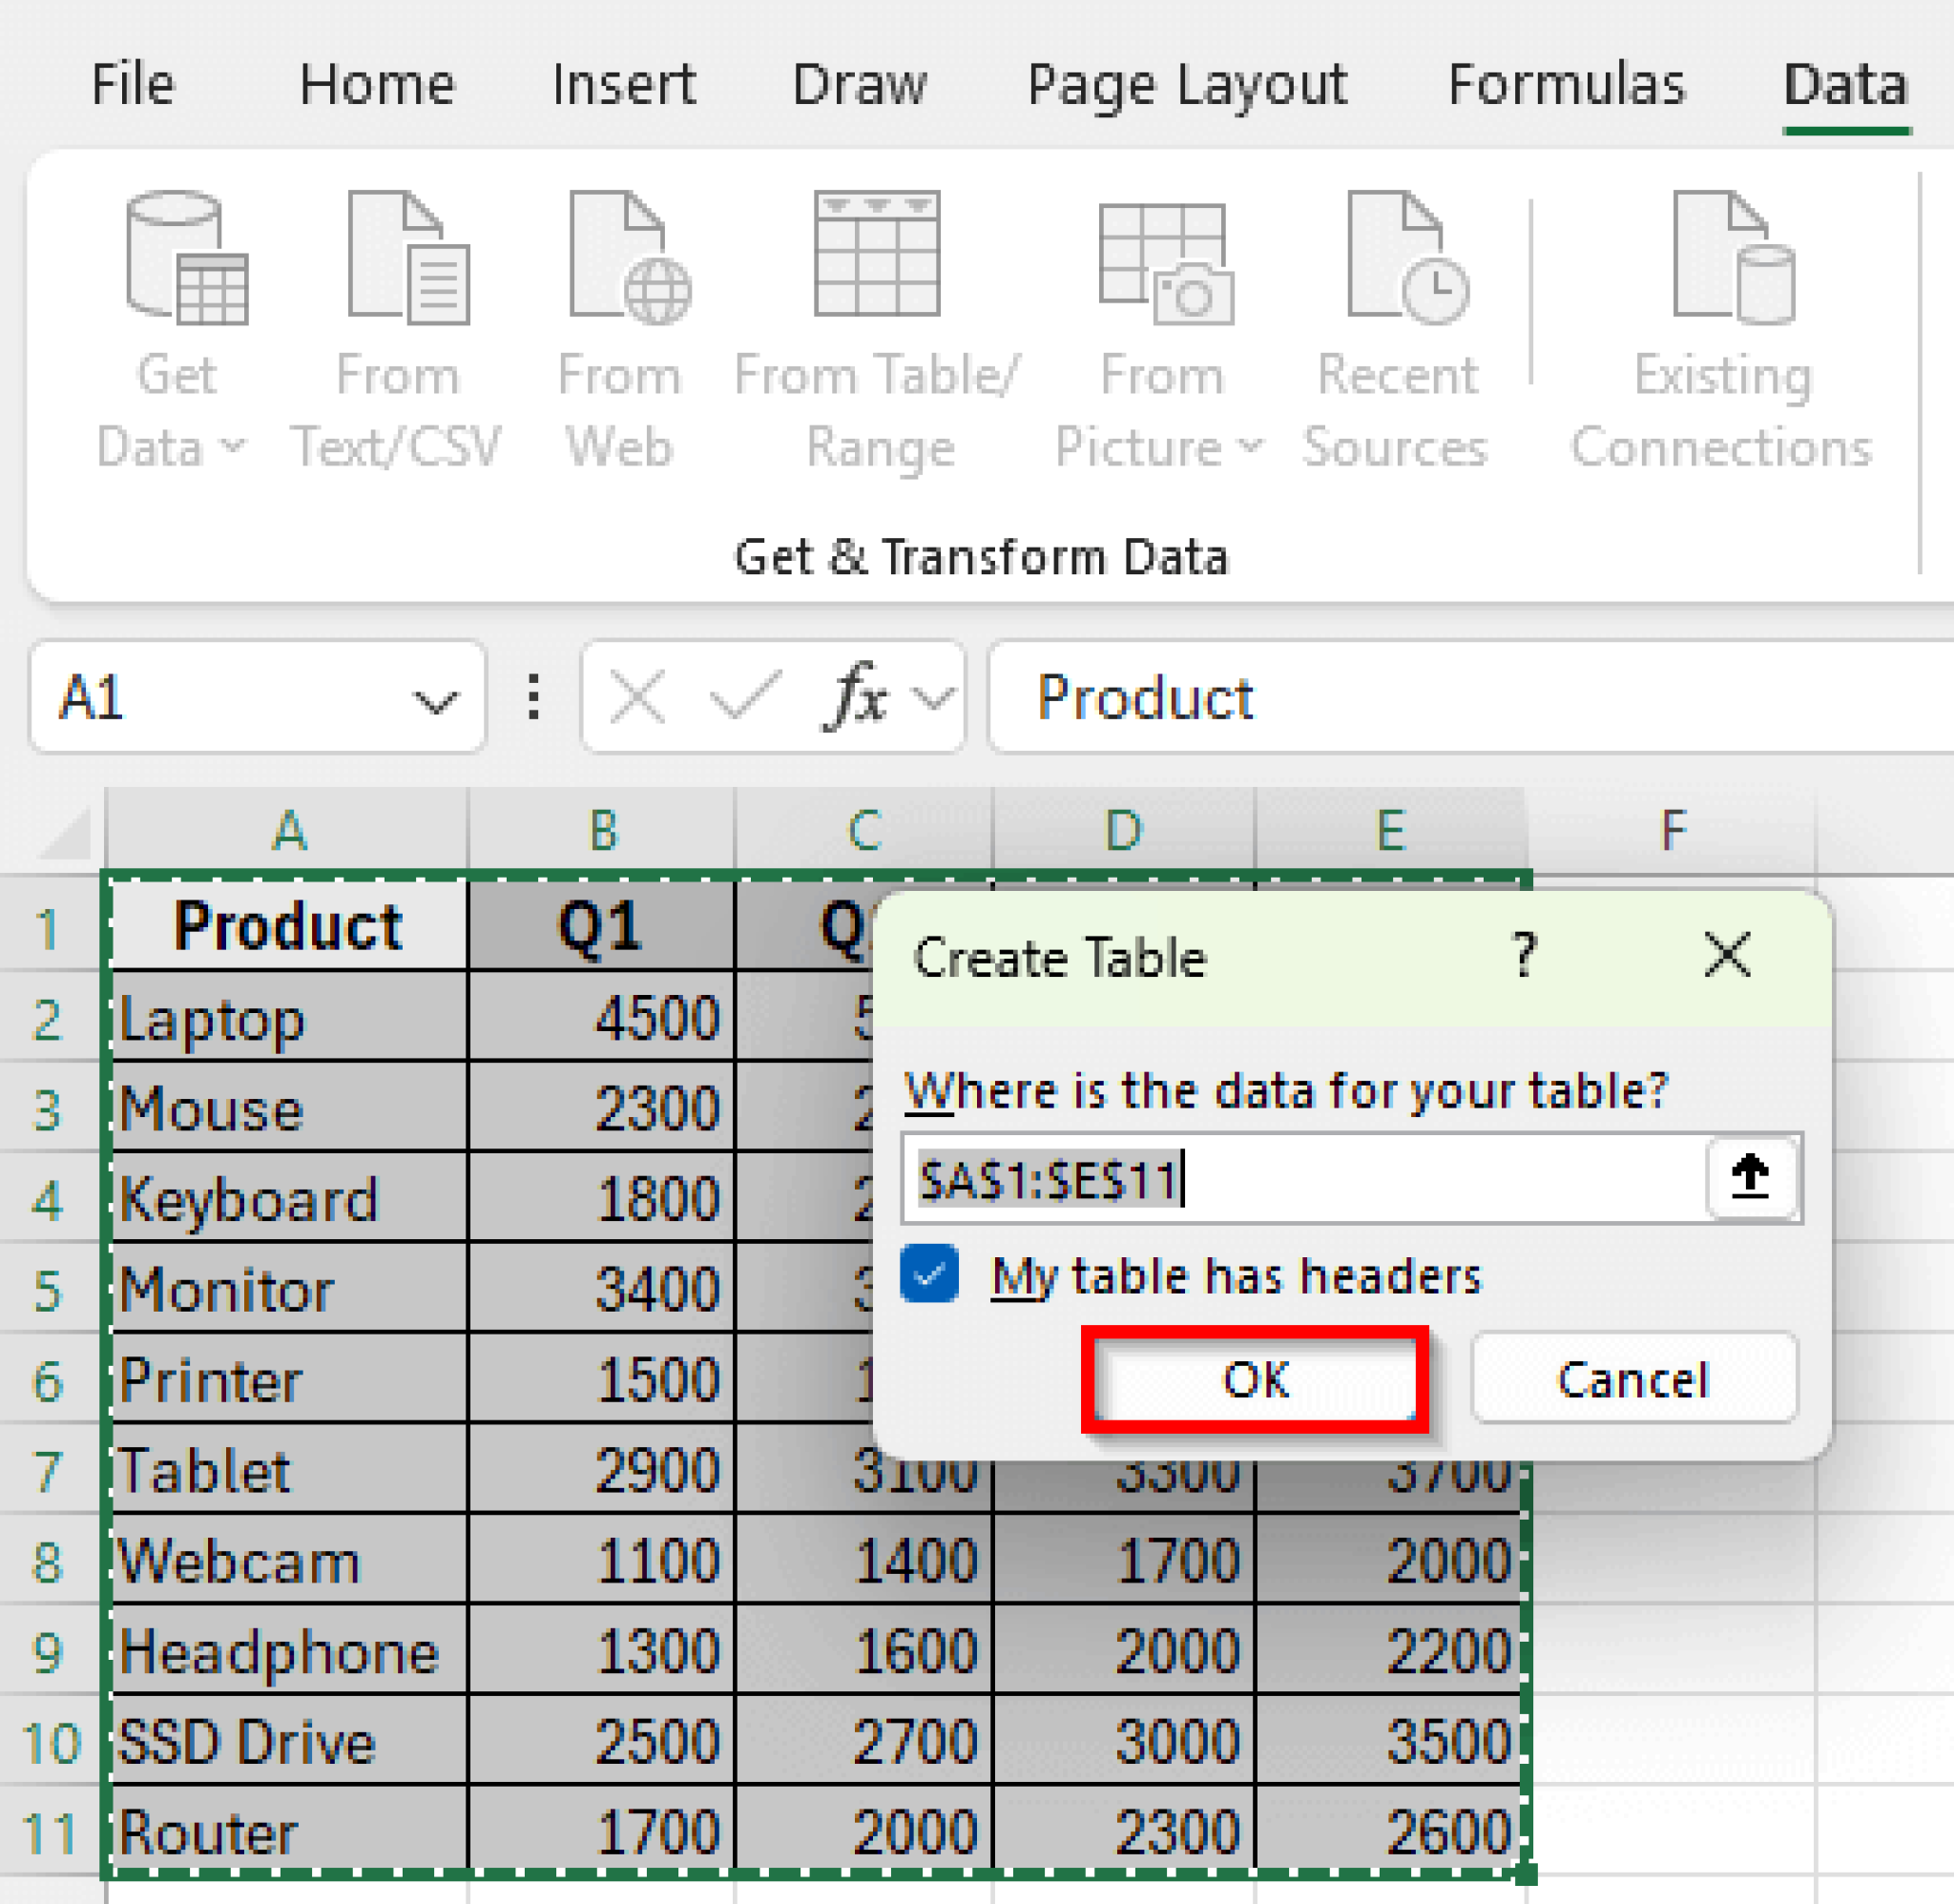The width and height of the screenshot is (1954, 1904).
Task: Uncheck My table has headers
Action: point(930,1275)
